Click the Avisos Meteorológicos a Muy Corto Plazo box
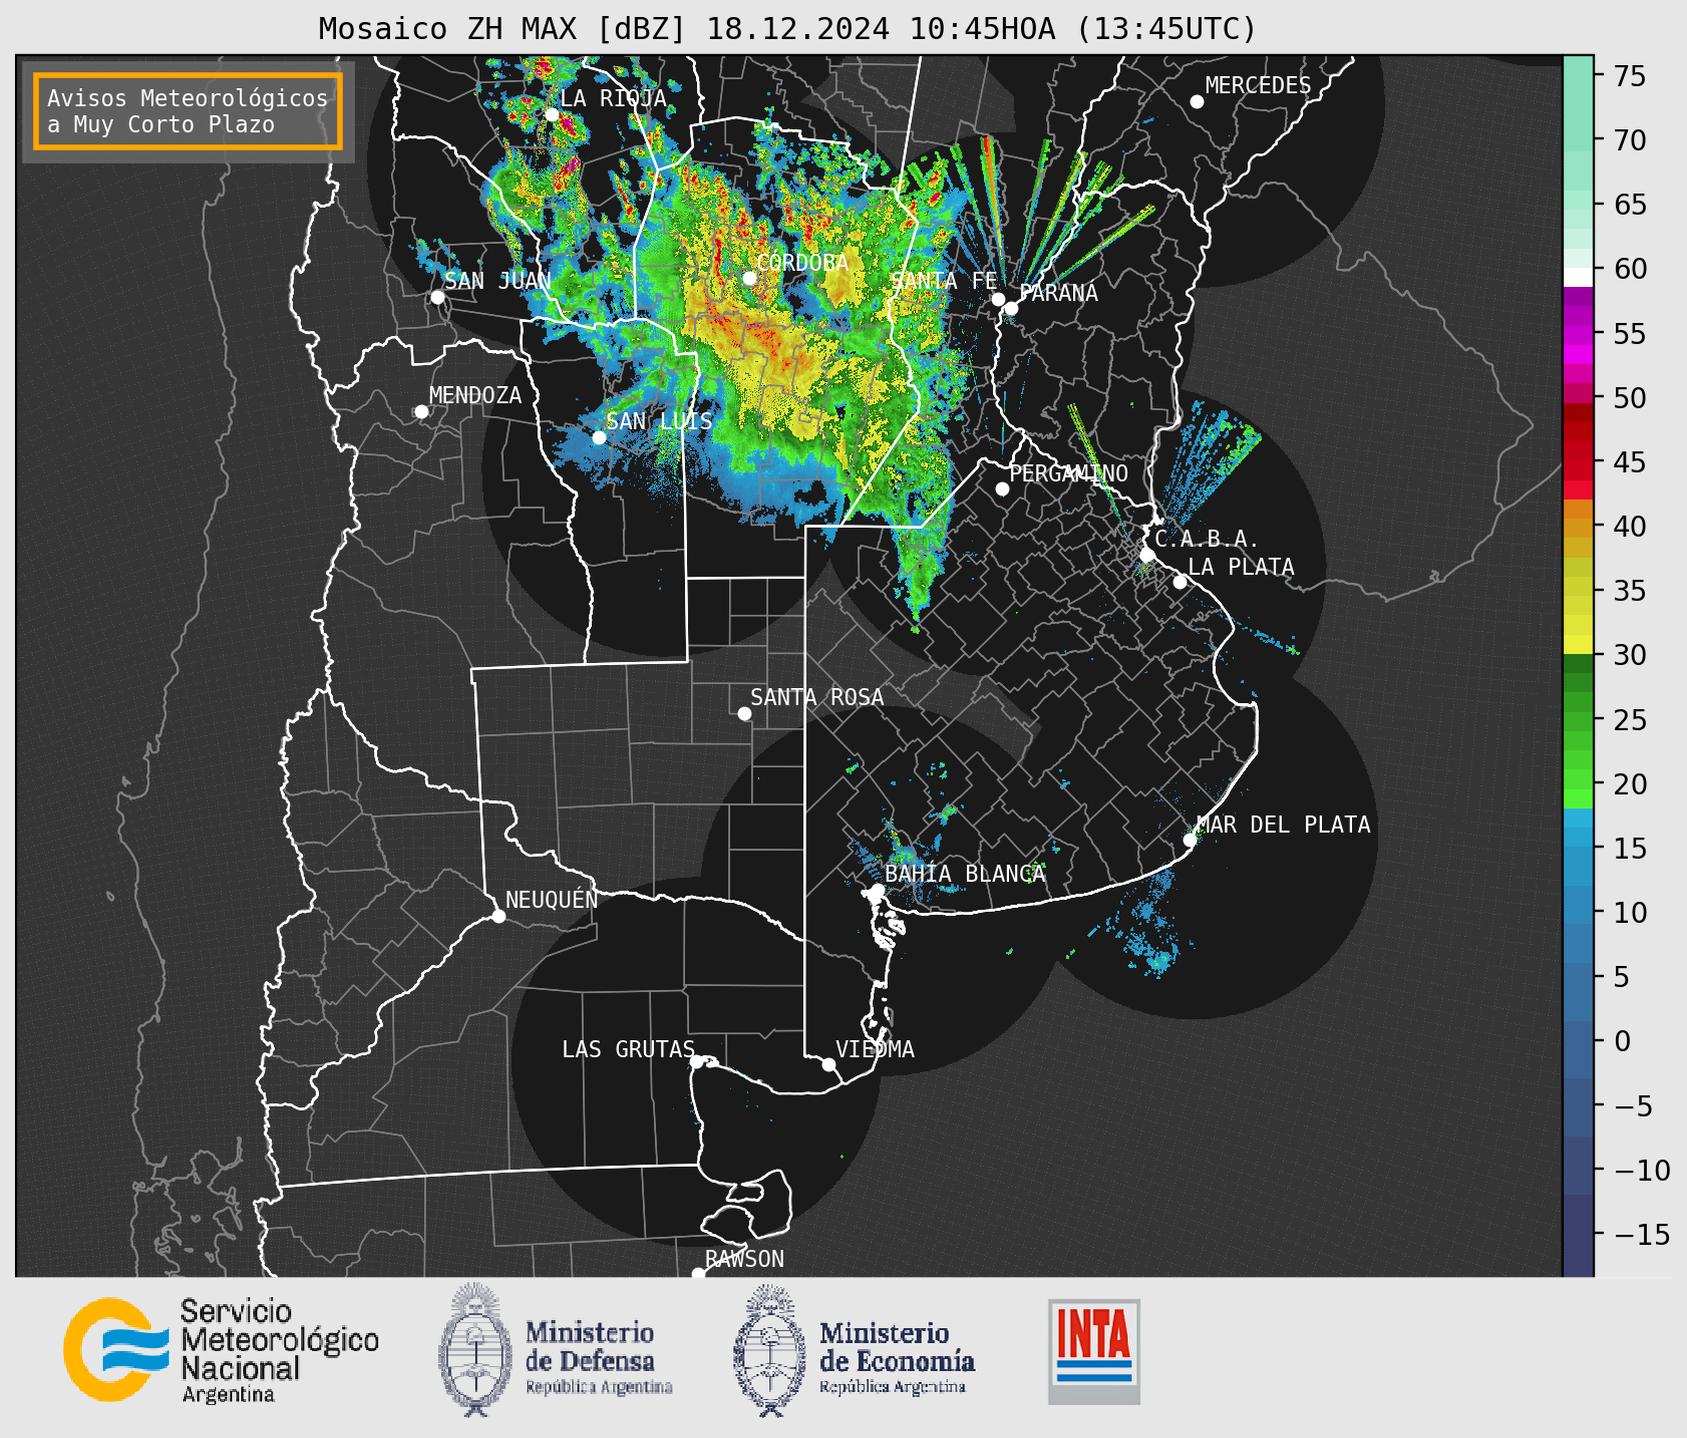 (188, 111)
